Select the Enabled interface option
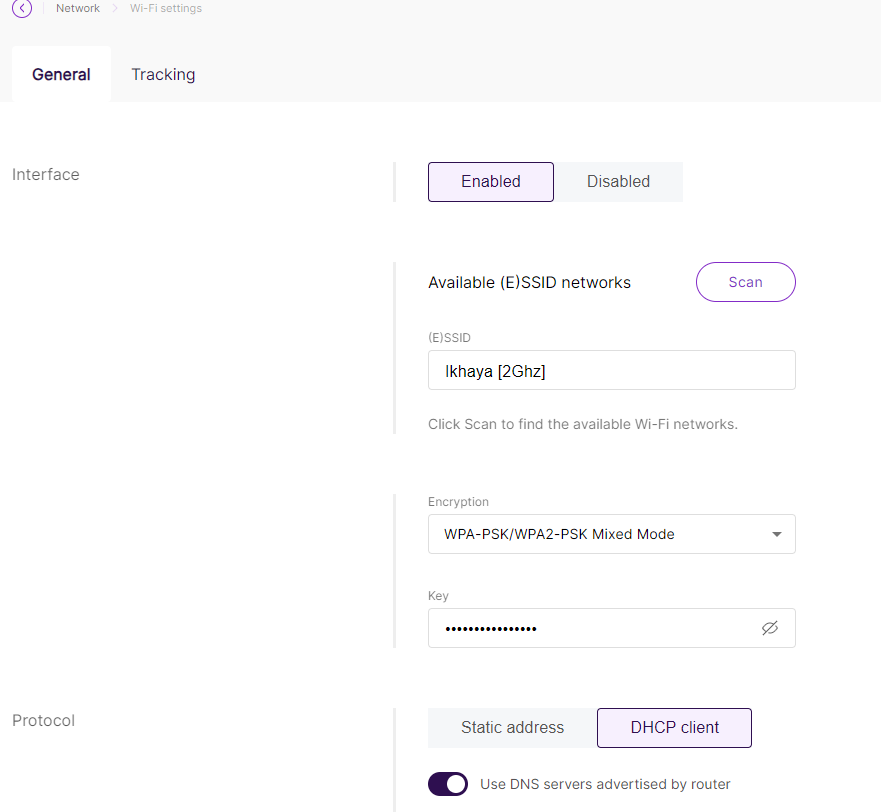881x812 pixels. [x=491, y=182]
